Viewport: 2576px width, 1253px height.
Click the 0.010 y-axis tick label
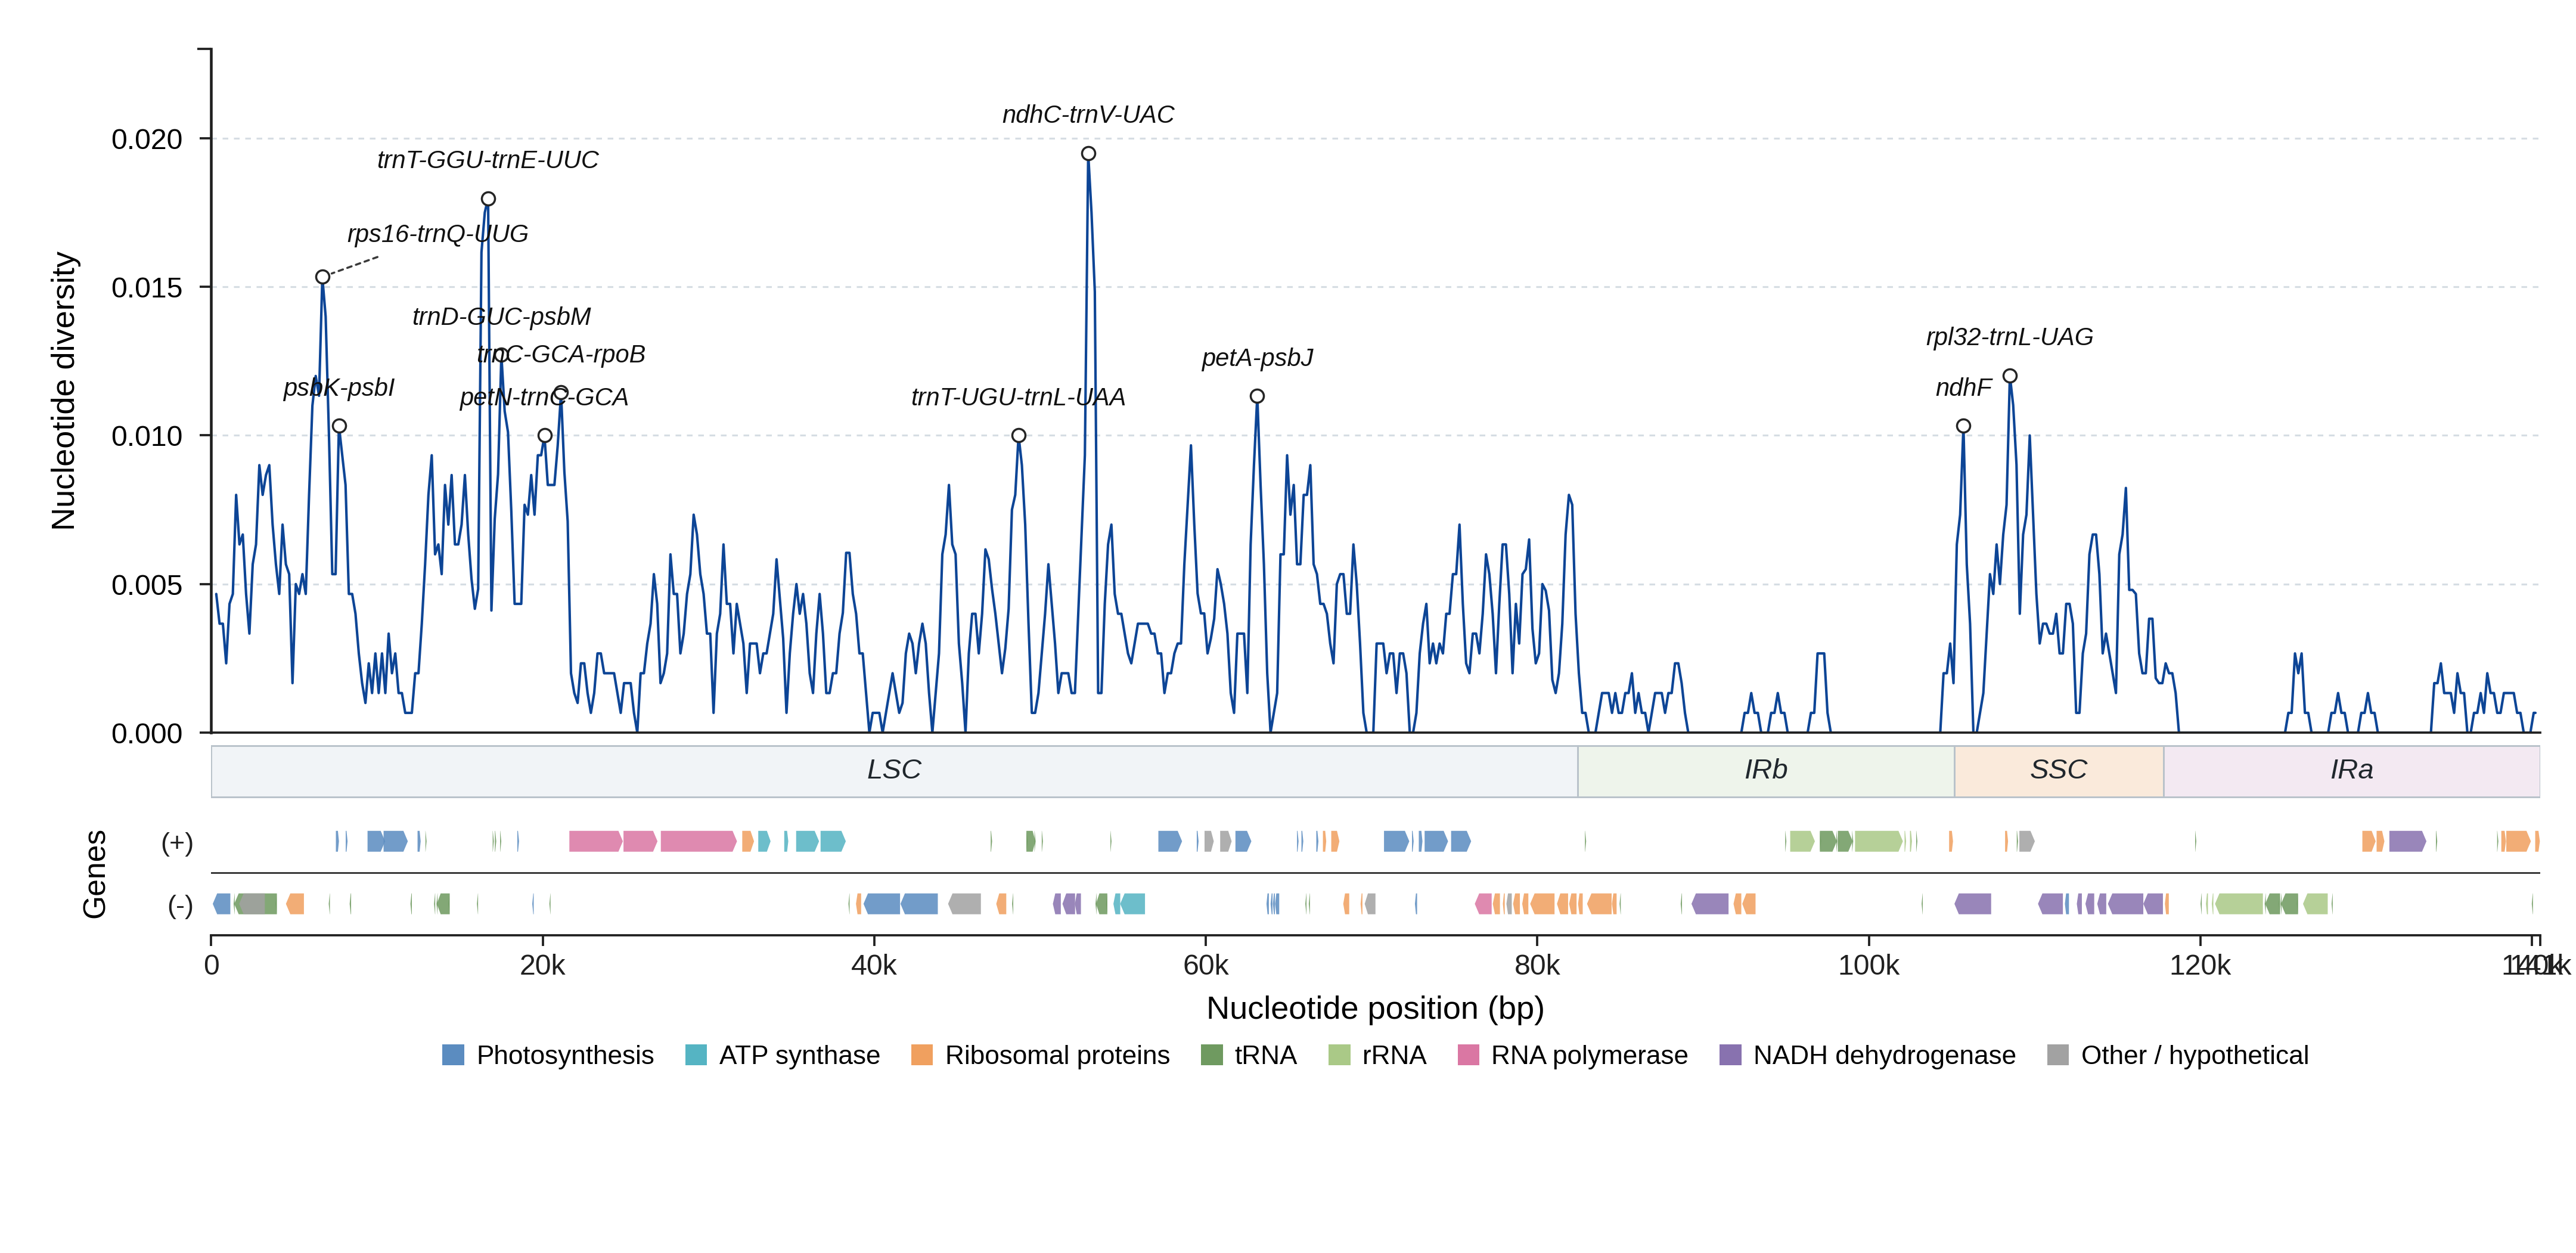click(x=147, y=436)
